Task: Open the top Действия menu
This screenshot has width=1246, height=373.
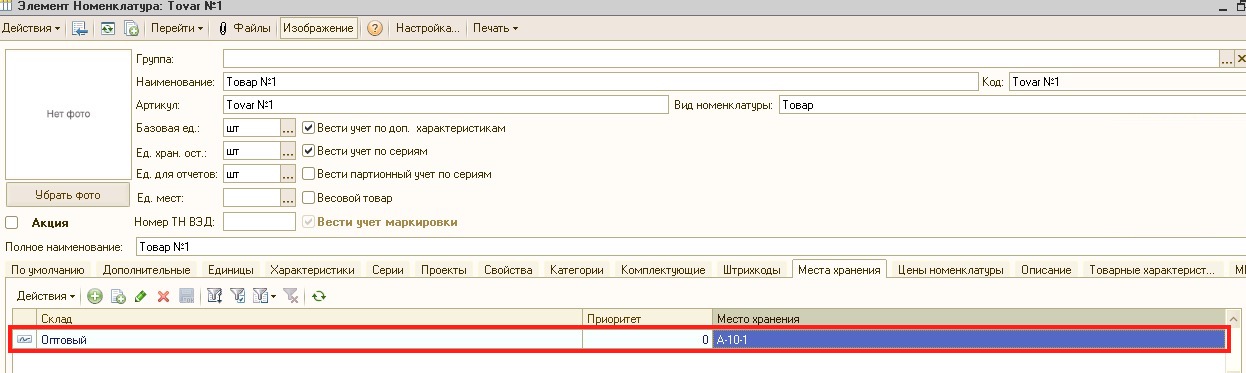Action: coord(31,28)
